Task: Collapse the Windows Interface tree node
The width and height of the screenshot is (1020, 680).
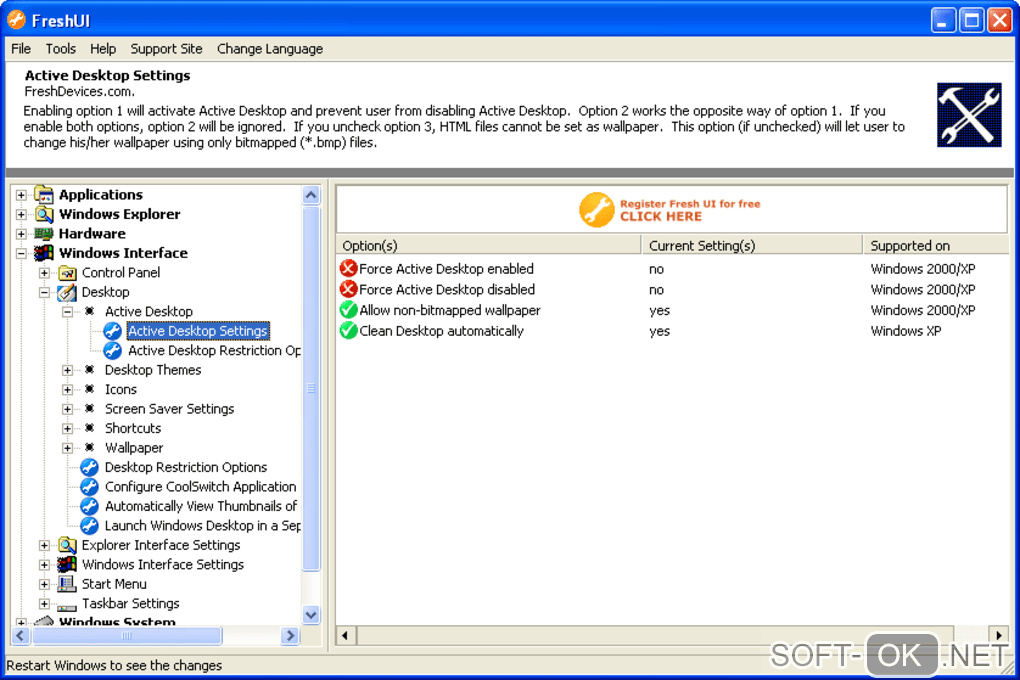Action: 21,253
